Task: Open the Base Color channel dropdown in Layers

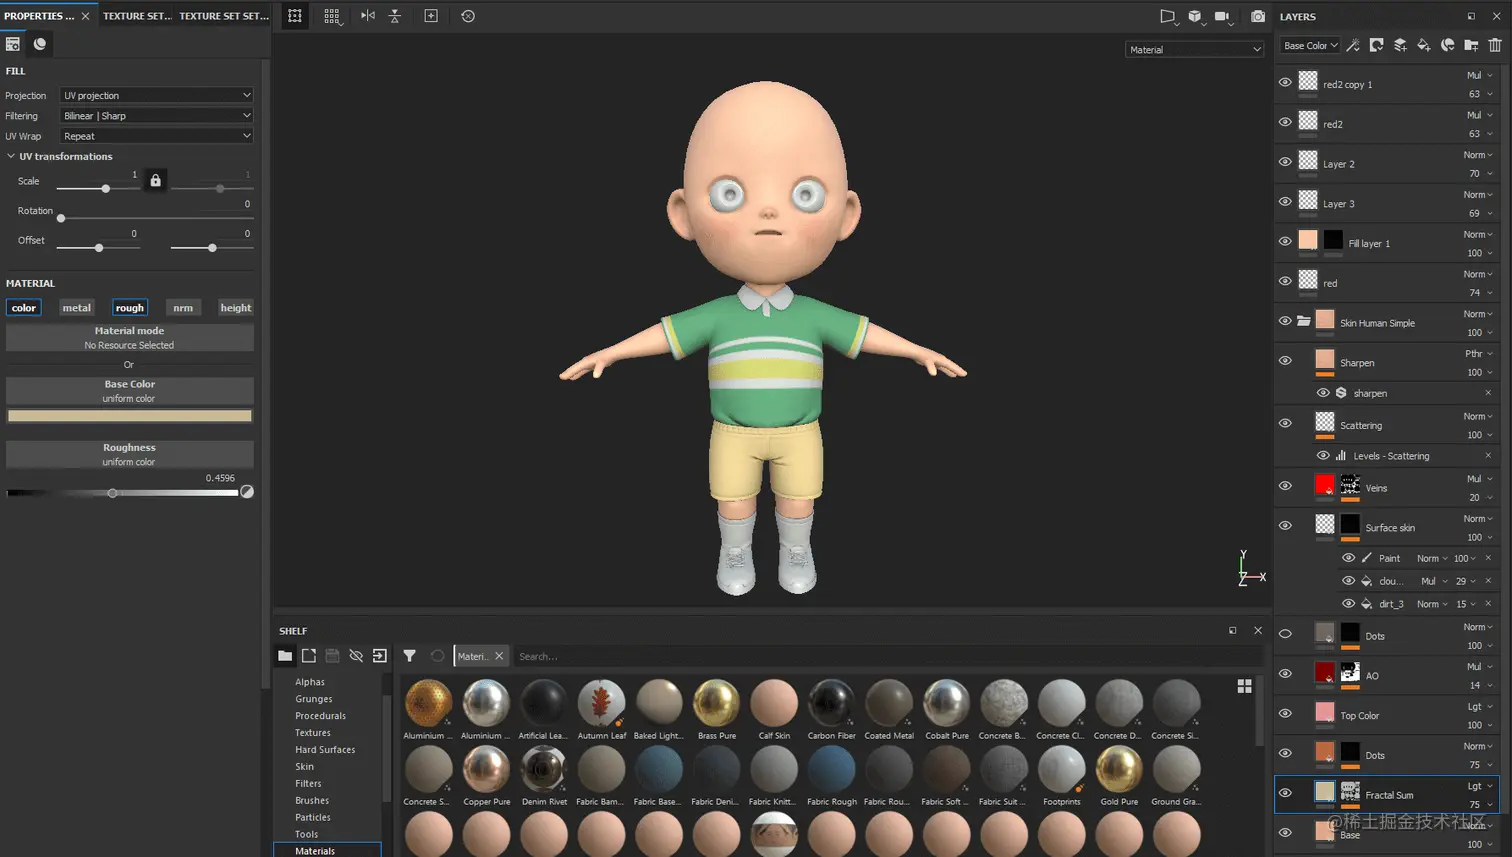Action: (1310, 45)
